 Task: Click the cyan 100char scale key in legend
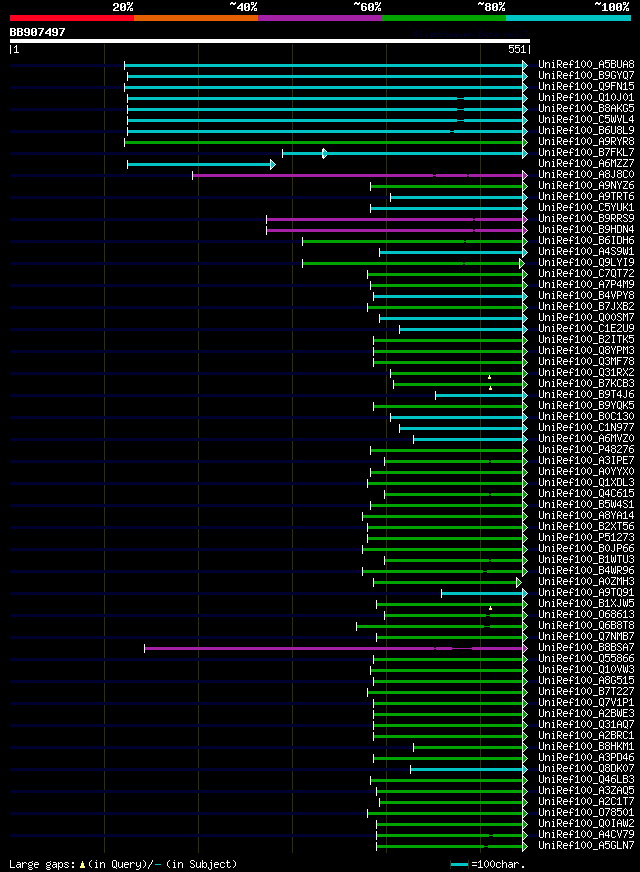click(x=460, y=865)
